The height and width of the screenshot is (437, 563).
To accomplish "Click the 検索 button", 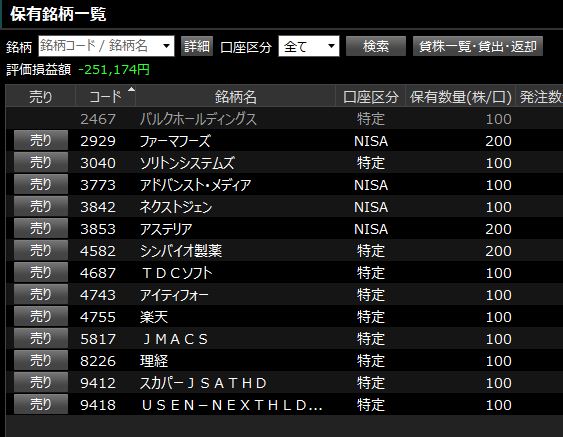I will coord(376,46).
